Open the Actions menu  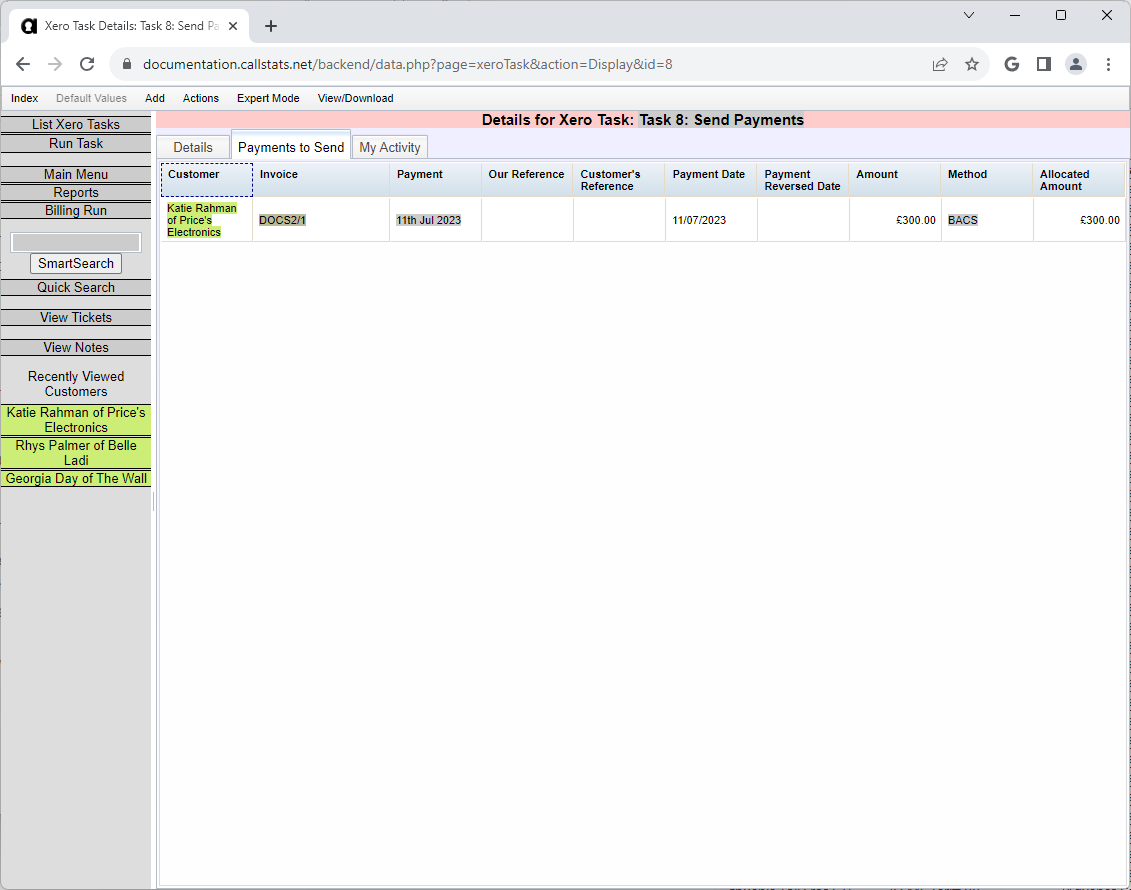[x=200, y=98]
